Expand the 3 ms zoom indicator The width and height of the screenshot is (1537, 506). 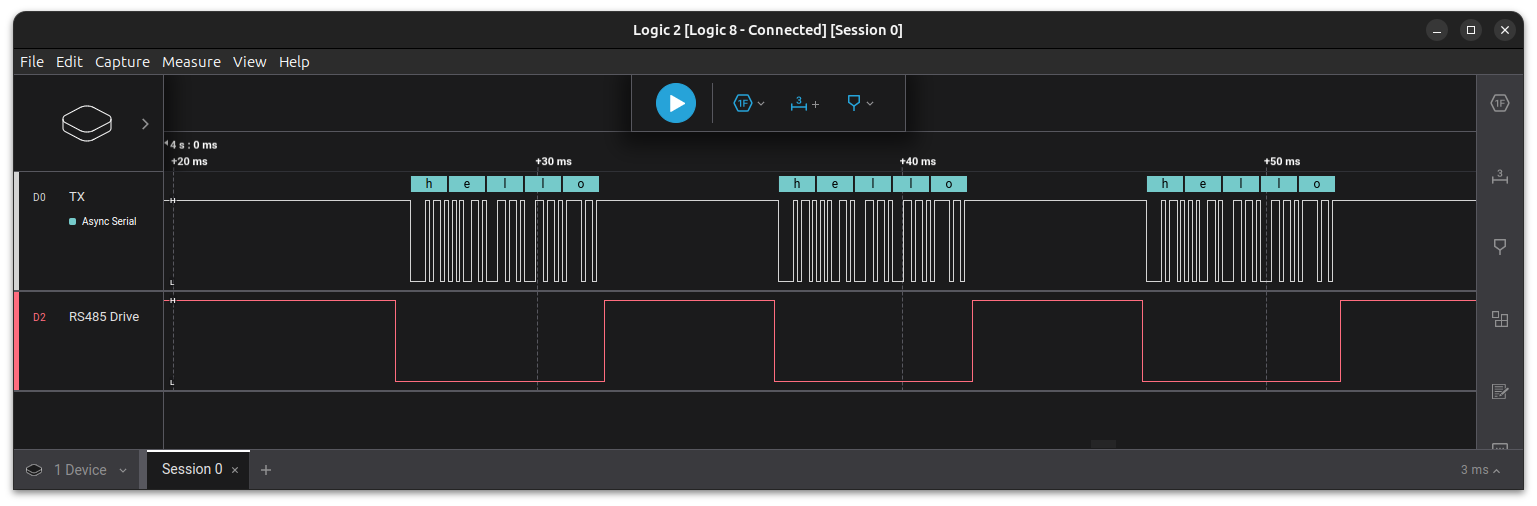click(1480, 470)
